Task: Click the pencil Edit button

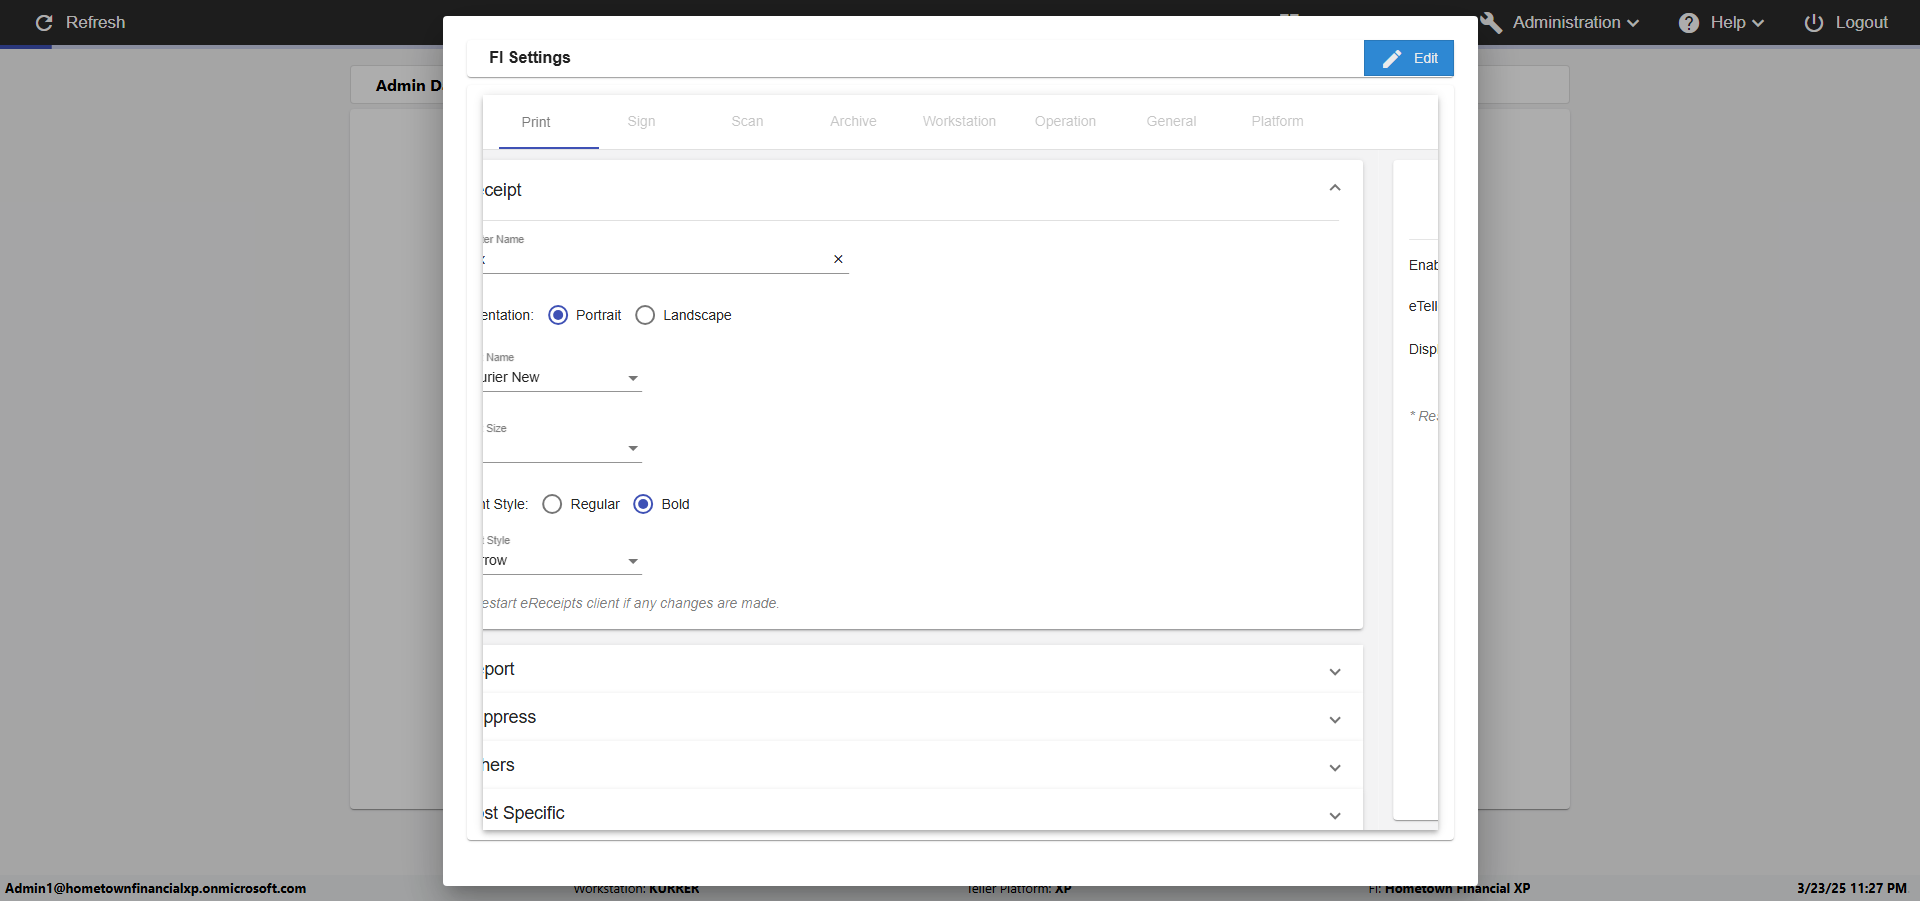Action: 1408,58
